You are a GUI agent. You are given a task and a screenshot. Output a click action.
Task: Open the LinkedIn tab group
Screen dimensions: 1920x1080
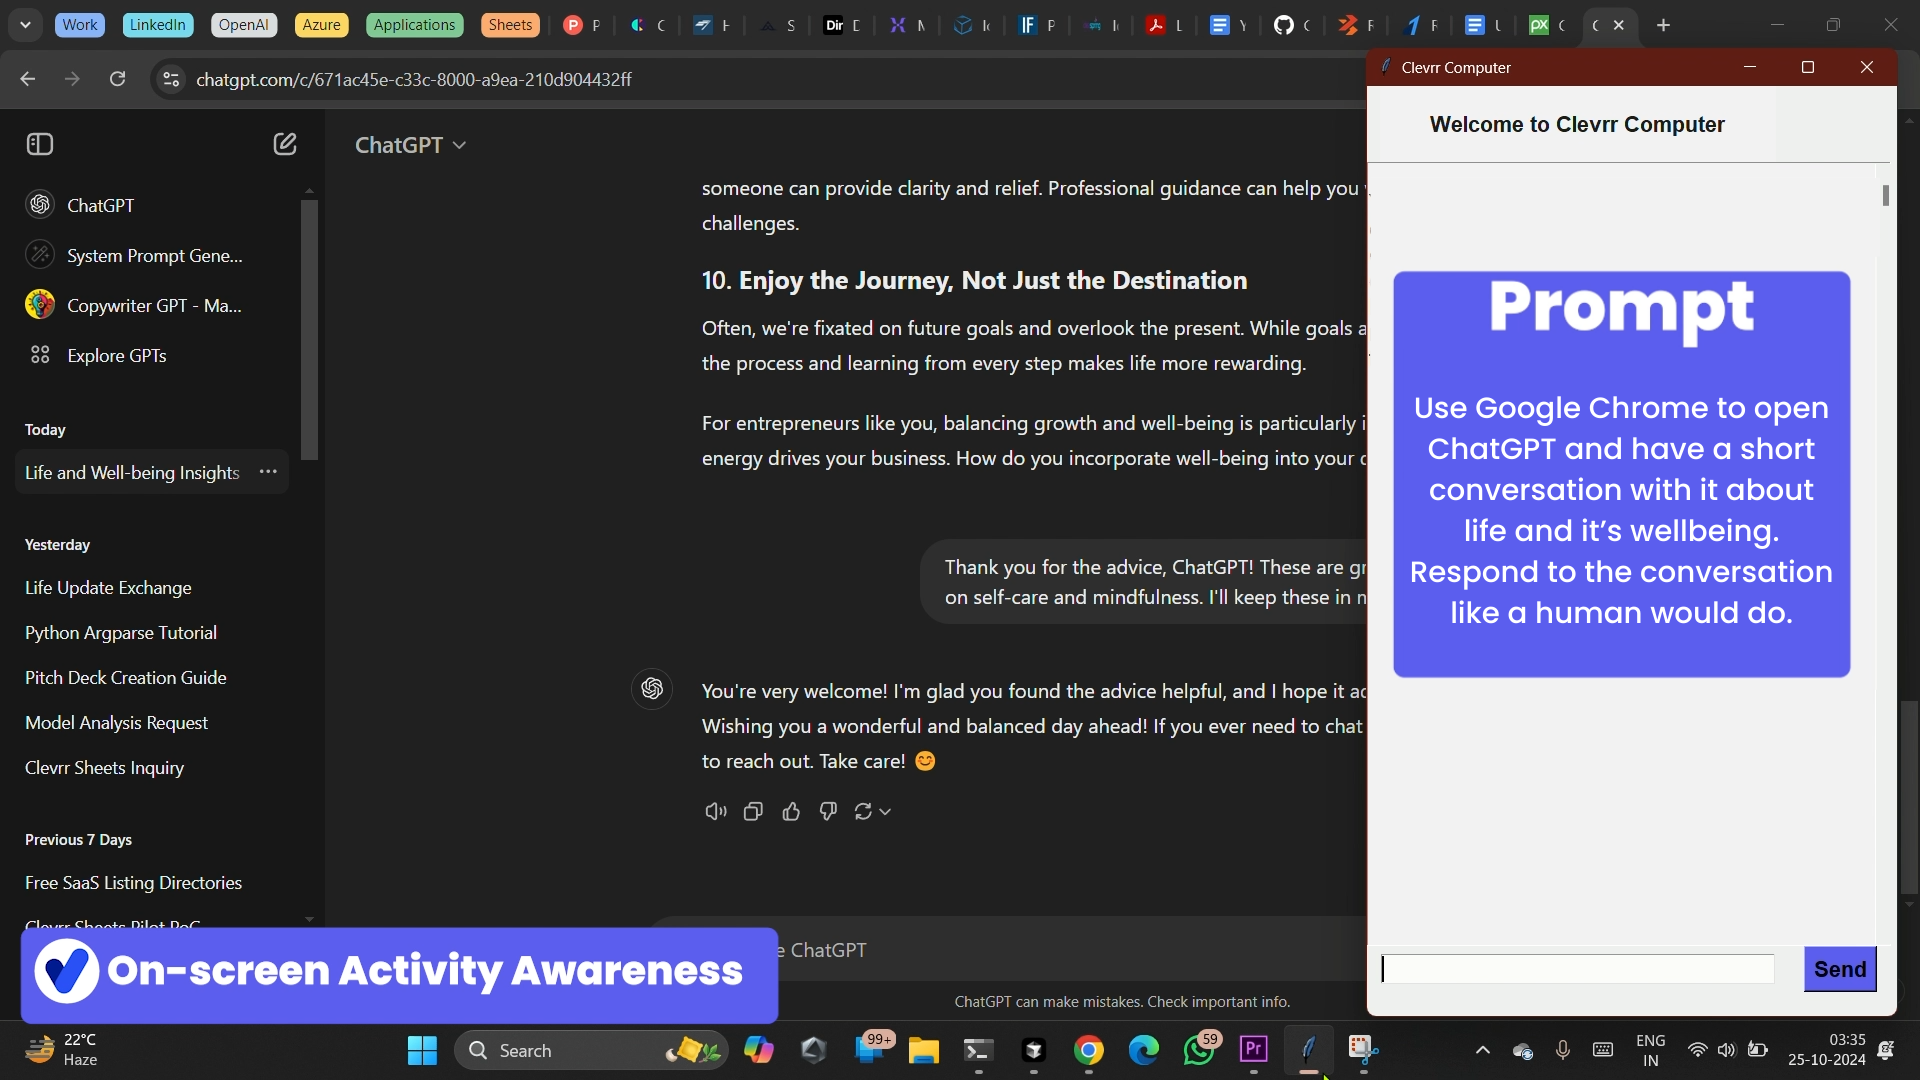pyautogui.click(x=157, y=25)
